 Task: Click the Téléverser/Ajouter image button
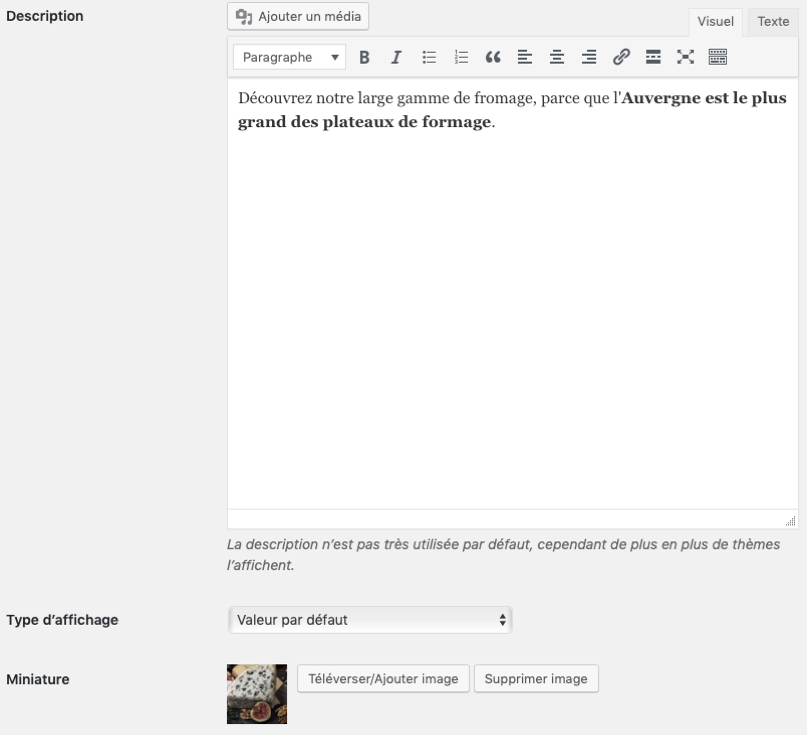383,679
